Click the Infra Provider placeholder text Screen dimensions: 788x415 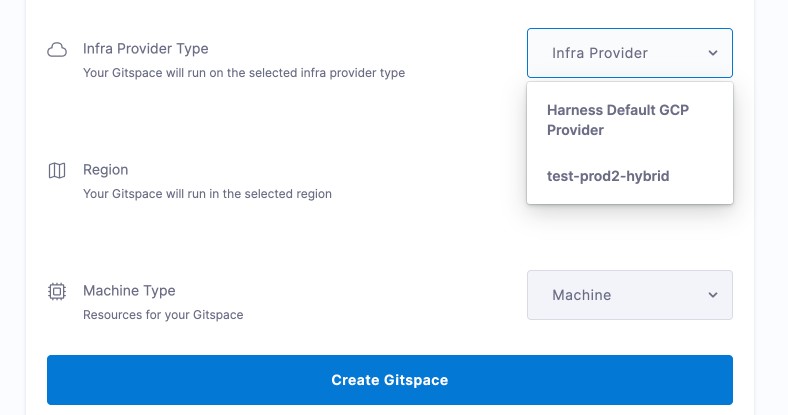click(600, 53)
